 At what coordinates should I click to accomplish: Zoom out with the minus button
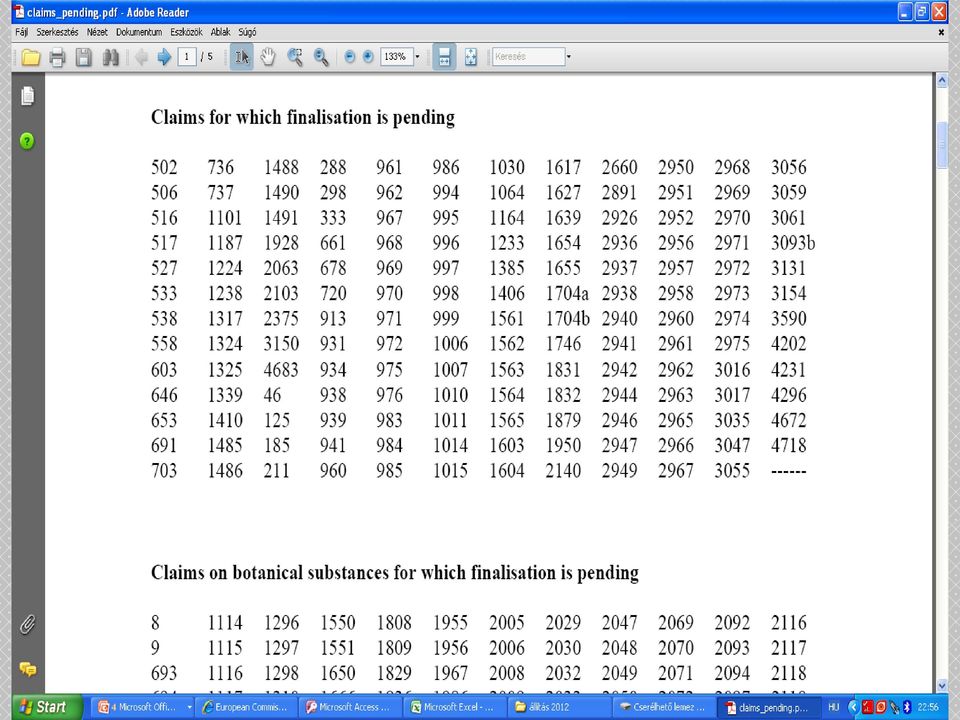(x=350, y=57)
